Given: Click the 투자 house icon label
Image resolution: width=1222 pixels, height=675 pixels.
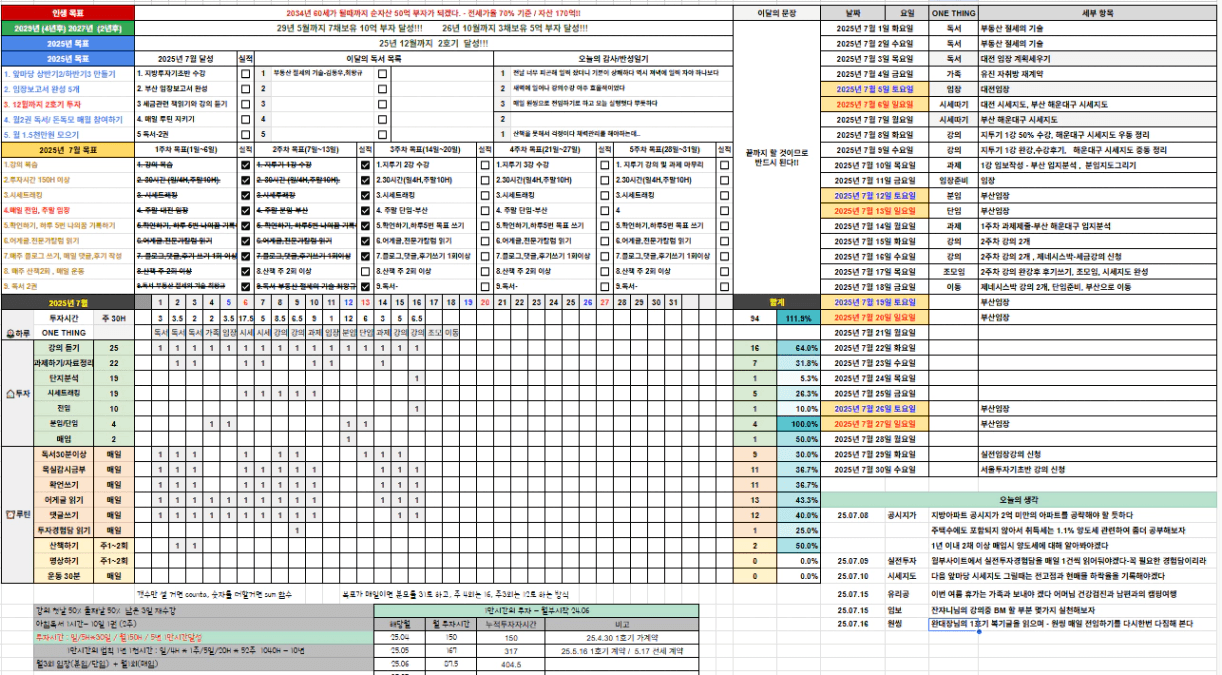Looking at the screenshot, I should point(18,394).
